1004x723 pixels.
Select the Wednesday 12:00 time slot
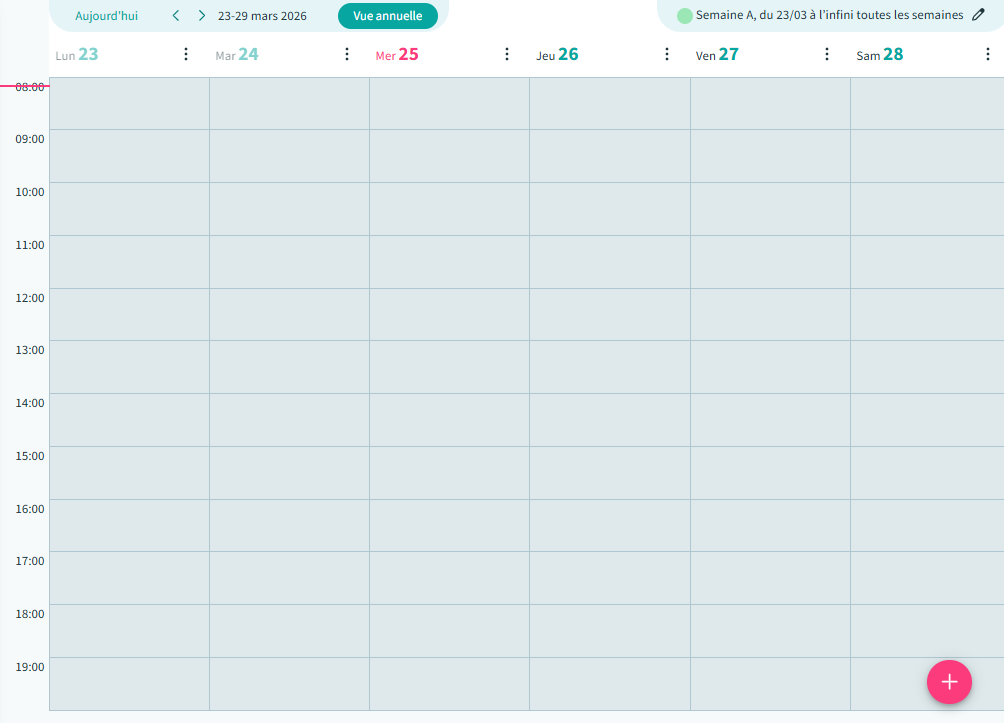(x=449, y=314)
